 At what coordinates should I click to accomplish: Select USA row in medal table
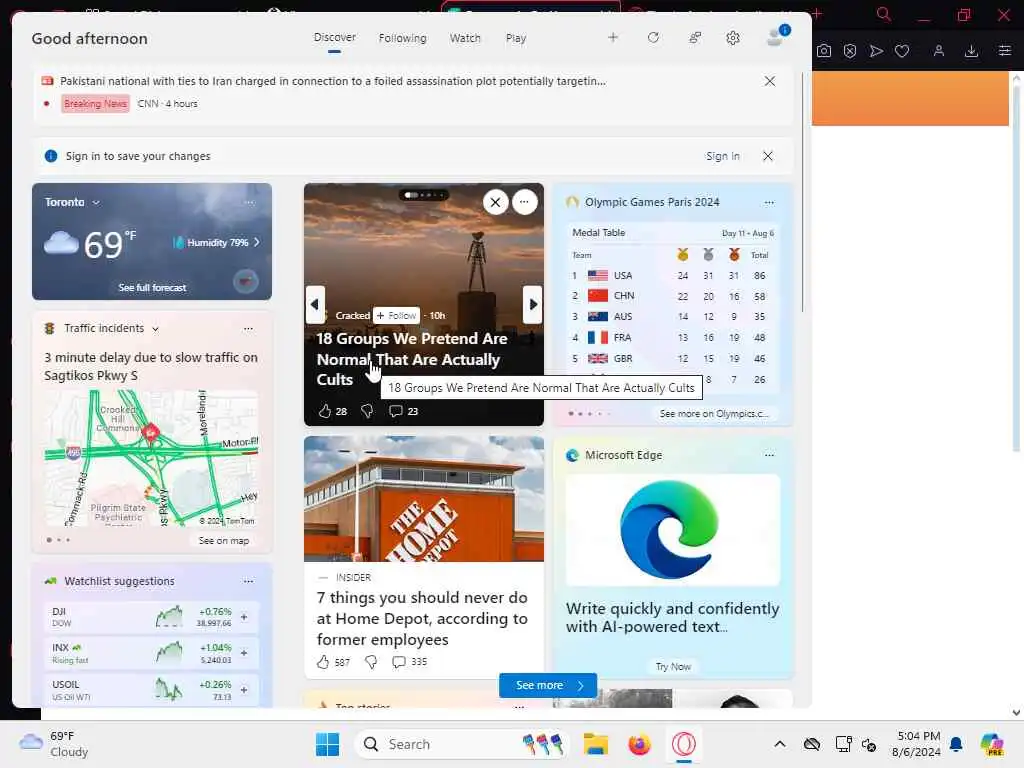[673, 276]
